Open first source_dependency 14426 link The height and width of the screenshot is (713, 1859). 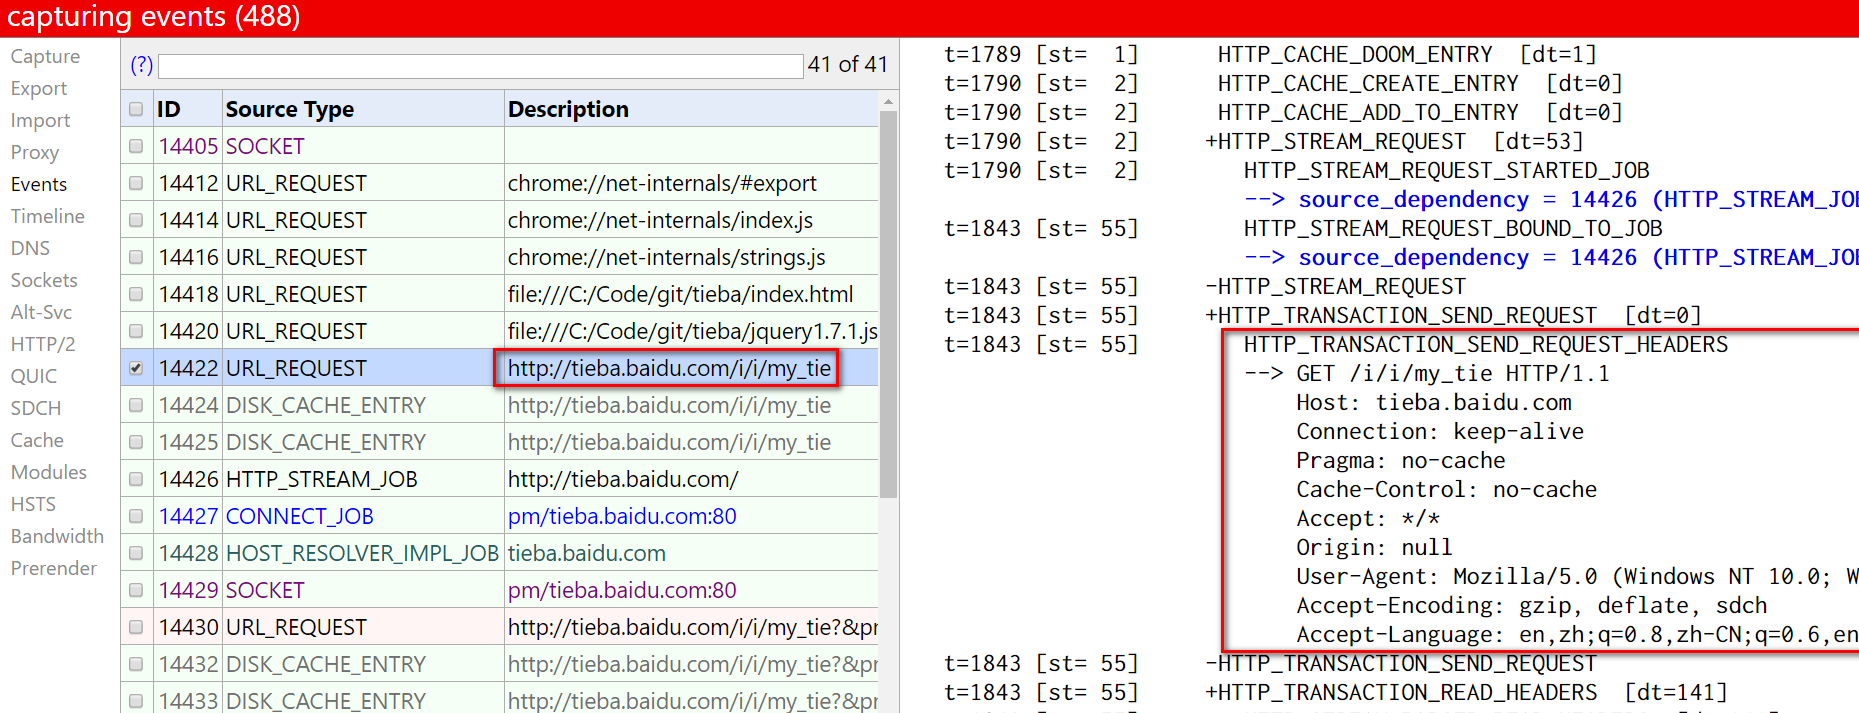pyautogui.click(x=1577, y=200)
